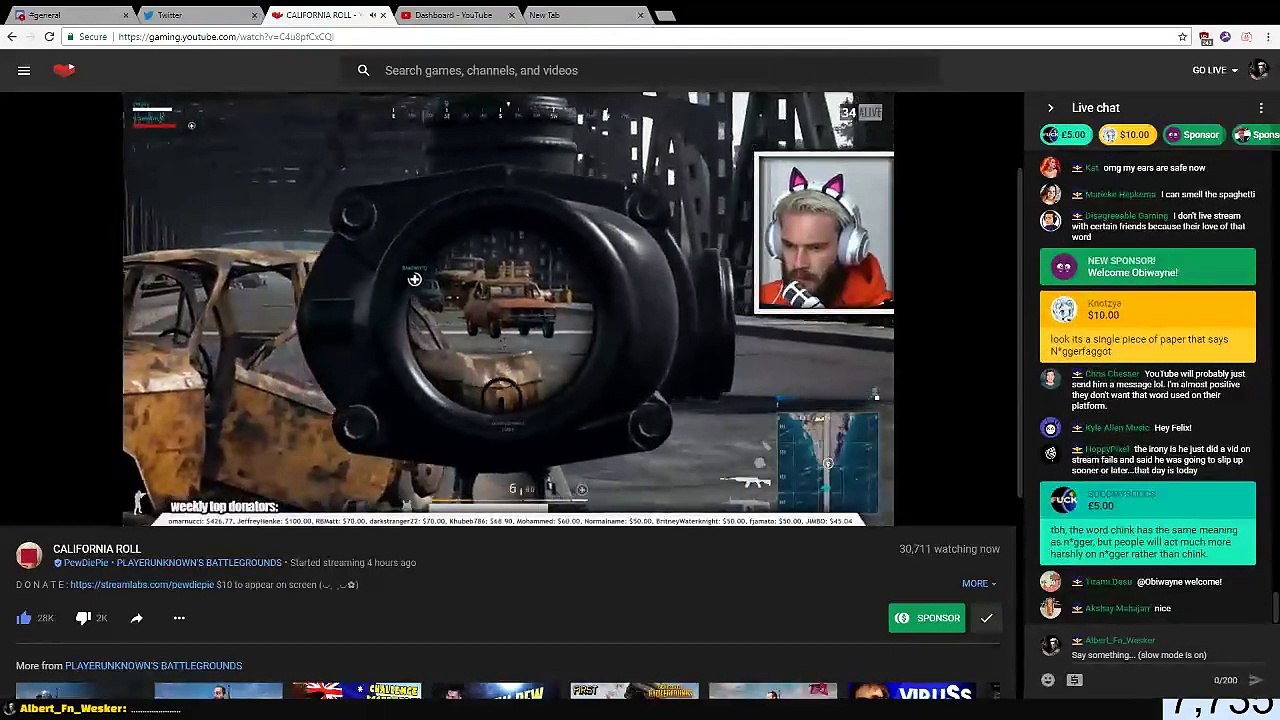
Task: Reload the current page
Action: pyautogui.click(x=49, y=36)
